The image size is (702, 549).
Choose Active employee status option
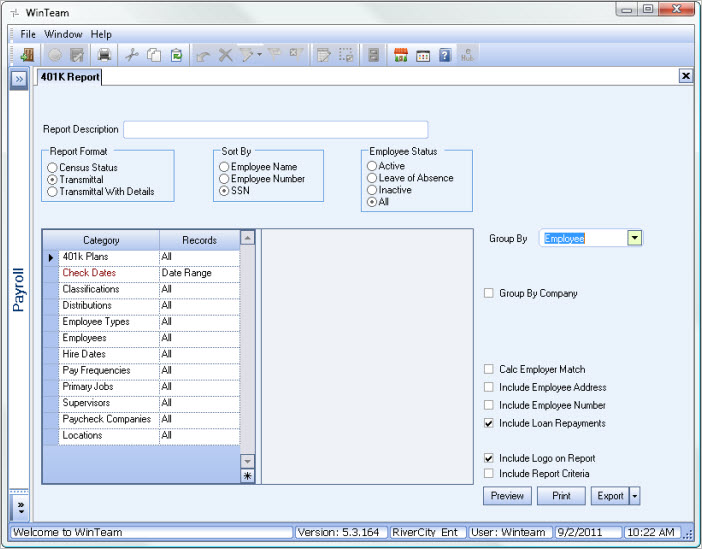coord(372,166)
